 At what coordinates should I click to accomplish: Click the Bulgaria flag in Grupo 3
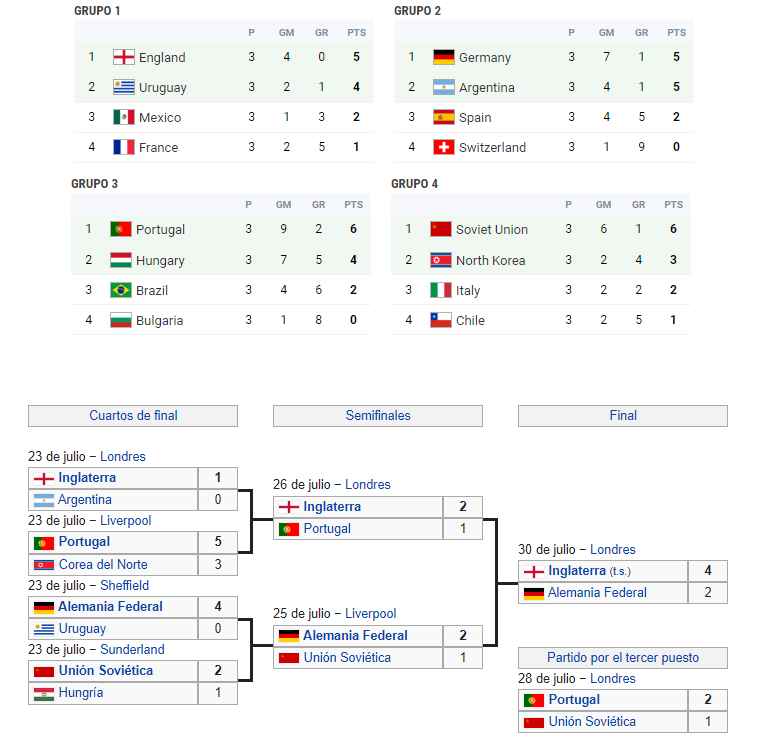(121, 320)
